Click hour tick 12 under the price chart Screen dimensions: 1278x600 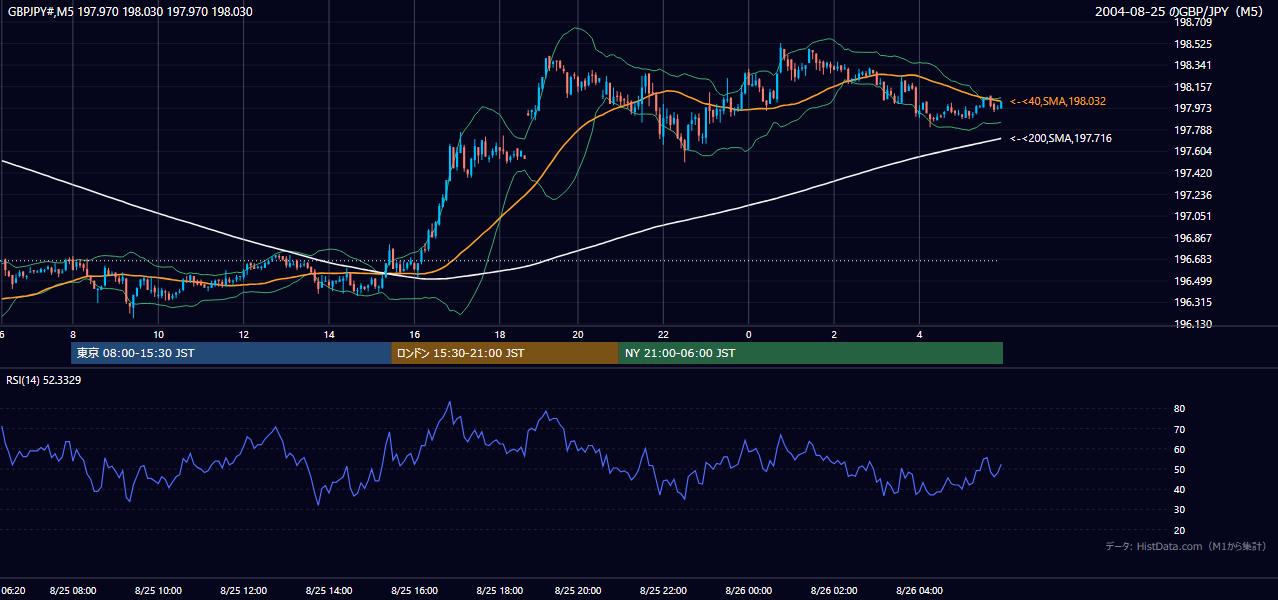pos(244,333)
